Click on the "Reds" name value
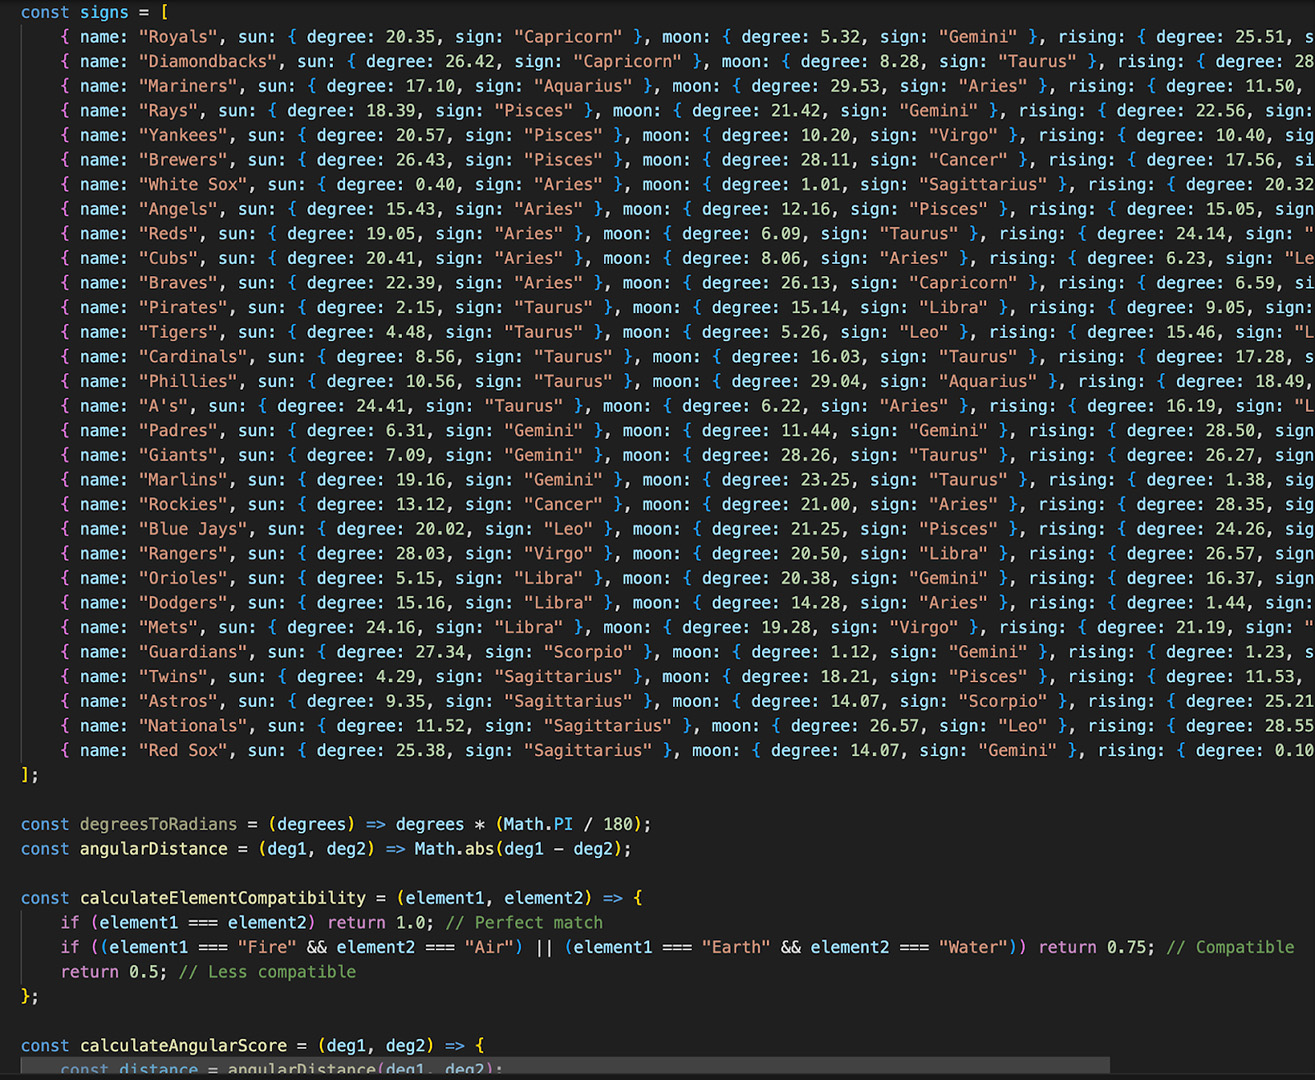Screen dimensions: 1315x1080 click(169, 234)
